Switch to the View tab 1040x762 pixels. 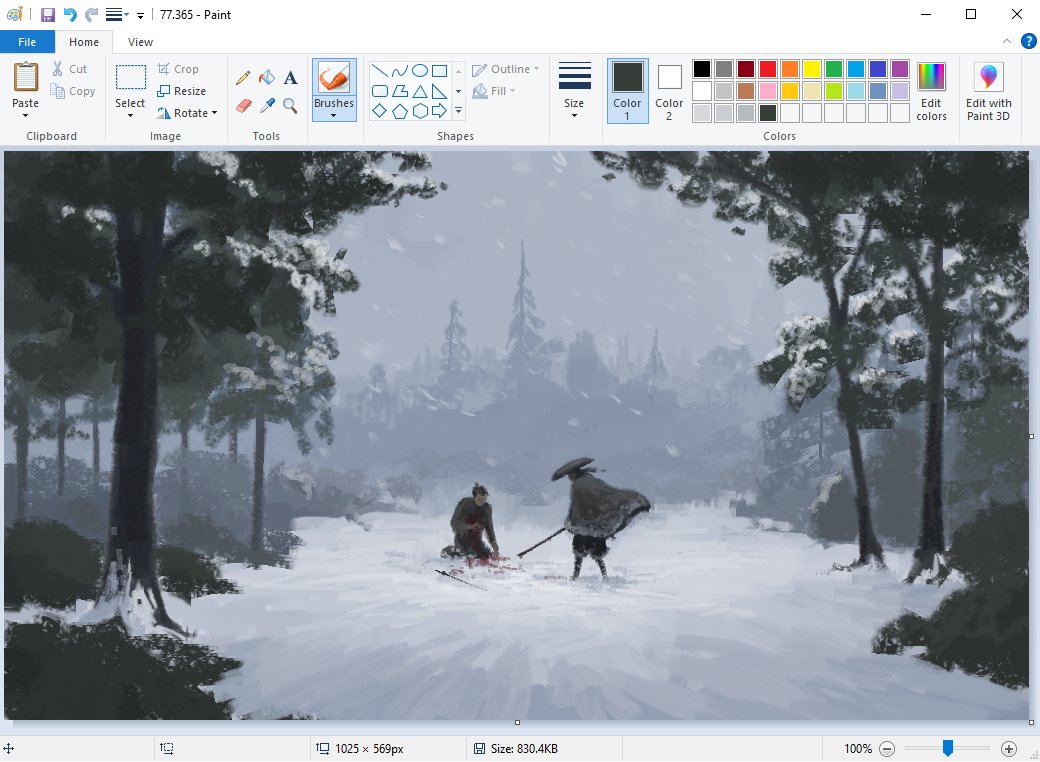[x=140, y=42]
